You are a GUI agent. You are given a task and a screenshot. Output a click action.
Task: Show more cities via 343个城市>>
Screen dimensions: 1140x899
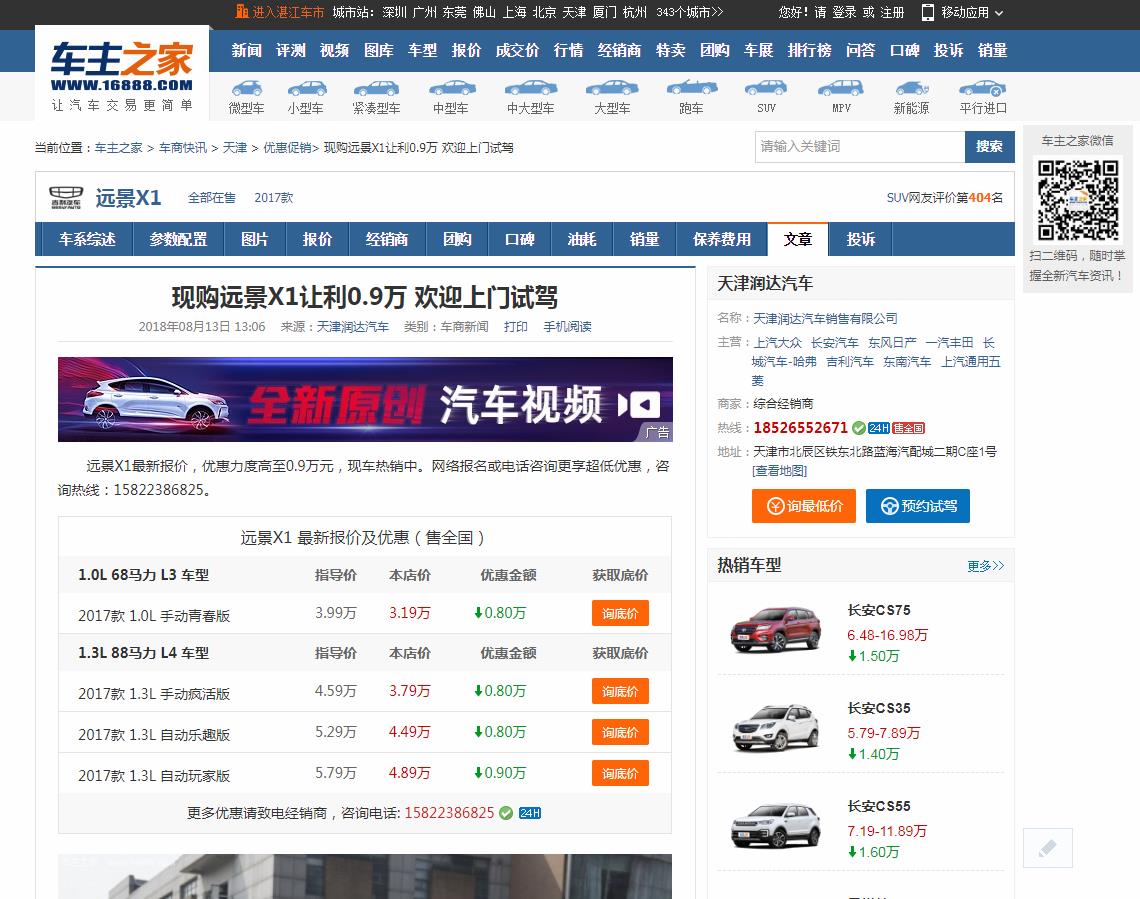click(689, 12)
